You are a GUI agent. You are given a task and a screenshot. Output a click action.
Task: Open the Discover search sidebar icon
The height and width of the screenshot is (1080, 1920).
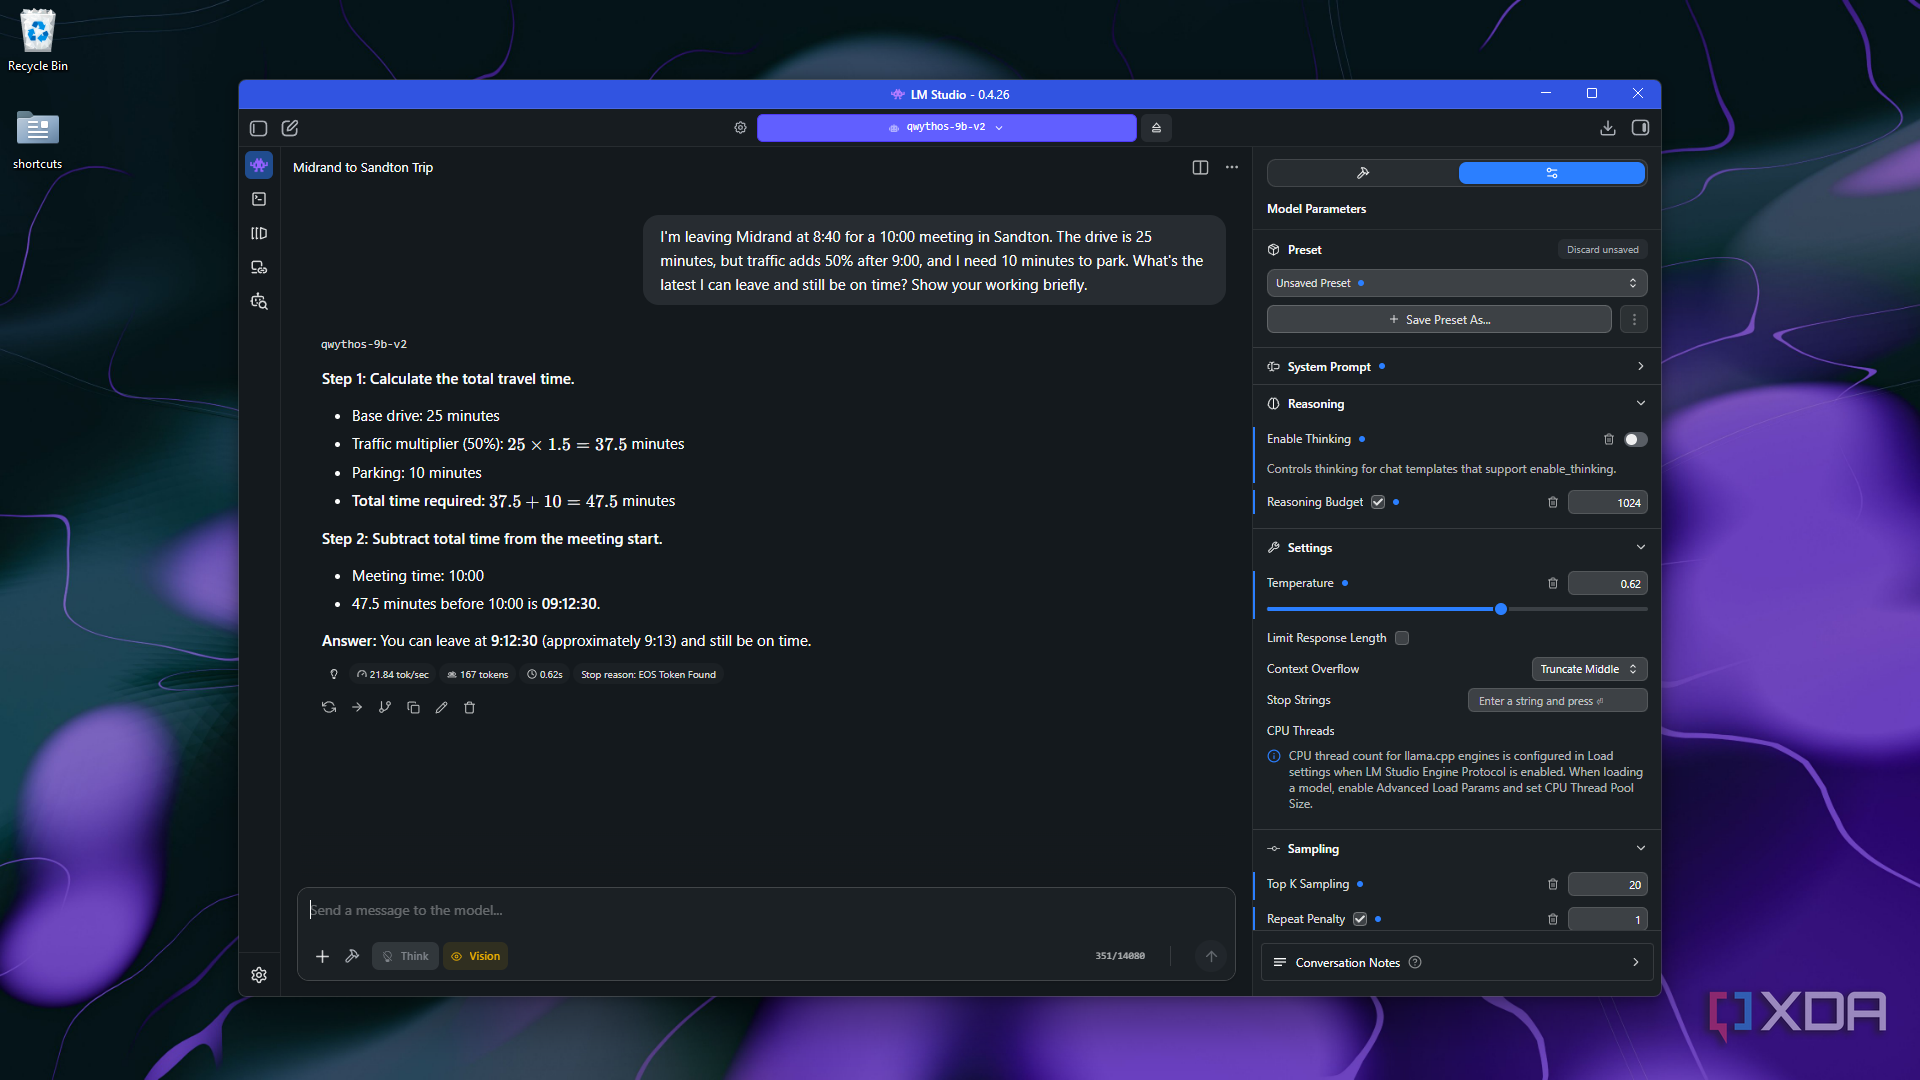pyautogui.click(x=259, y=301)
